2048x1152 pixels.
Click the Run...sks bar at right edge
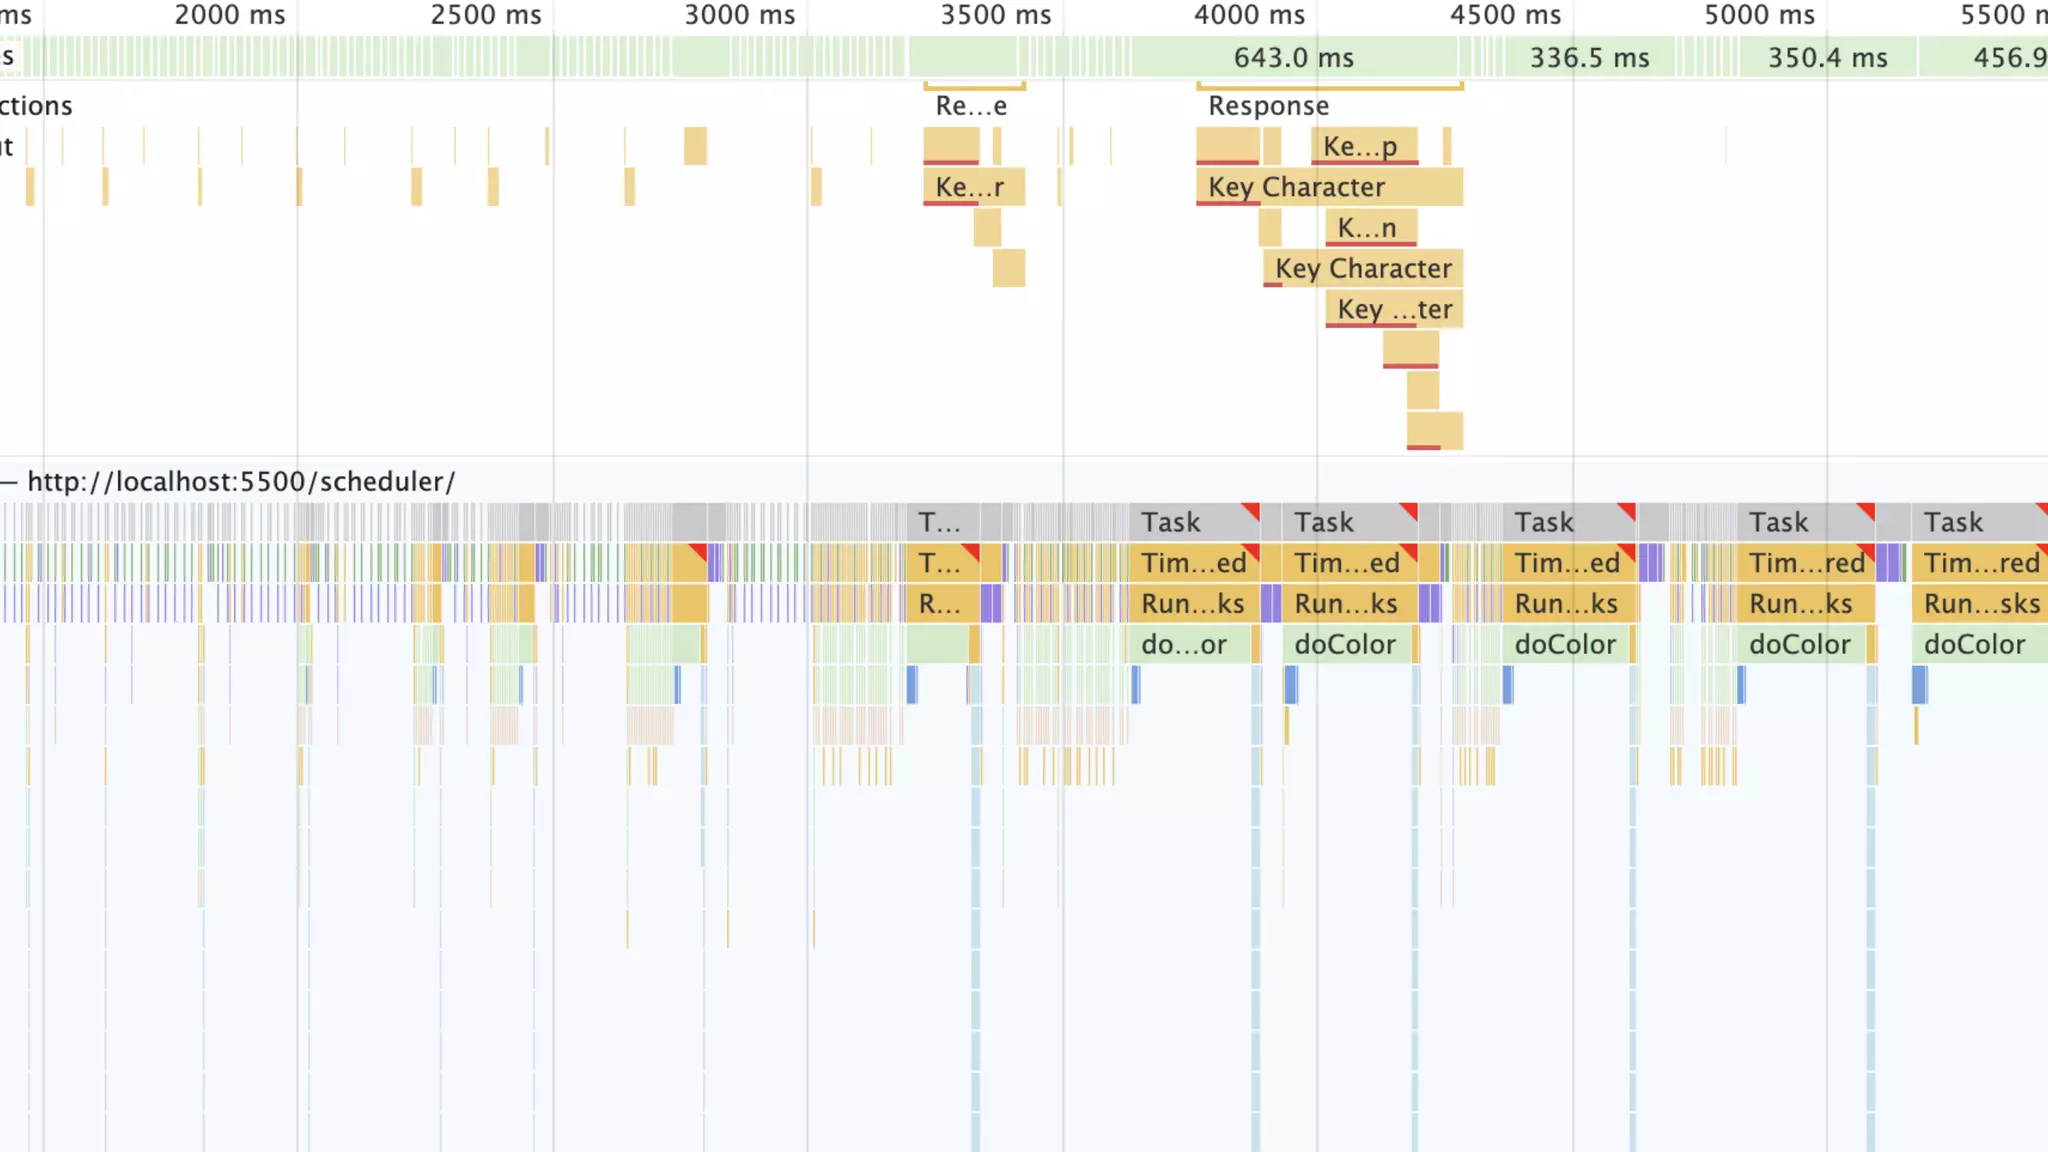tap(1980, 604)
